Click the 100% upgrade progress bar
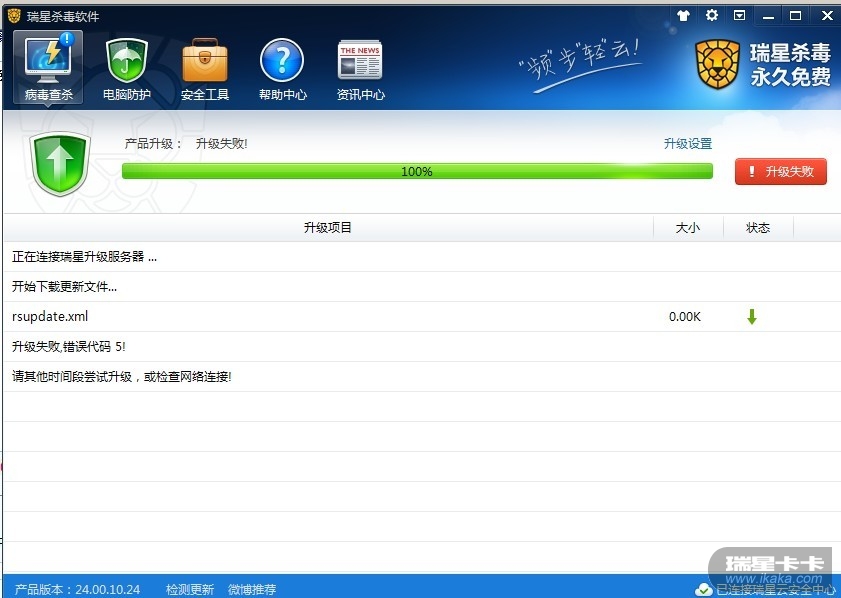The image size is (841, 598). (417, 172)
